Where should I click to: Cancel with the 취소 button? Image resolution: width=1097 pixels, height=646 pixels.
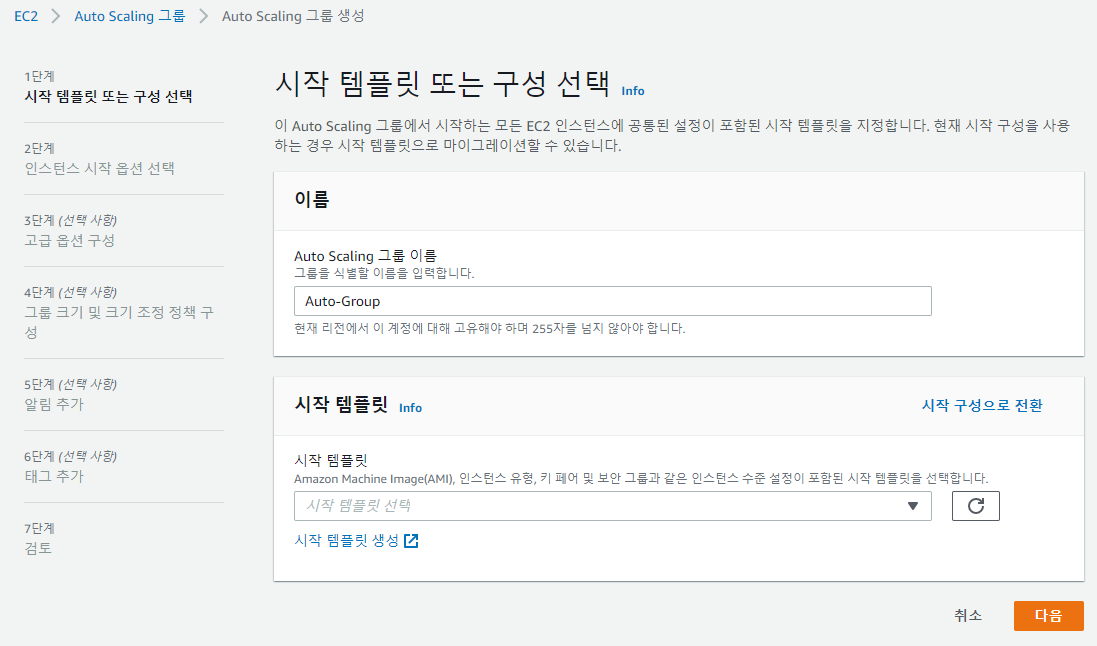point(968,616)
